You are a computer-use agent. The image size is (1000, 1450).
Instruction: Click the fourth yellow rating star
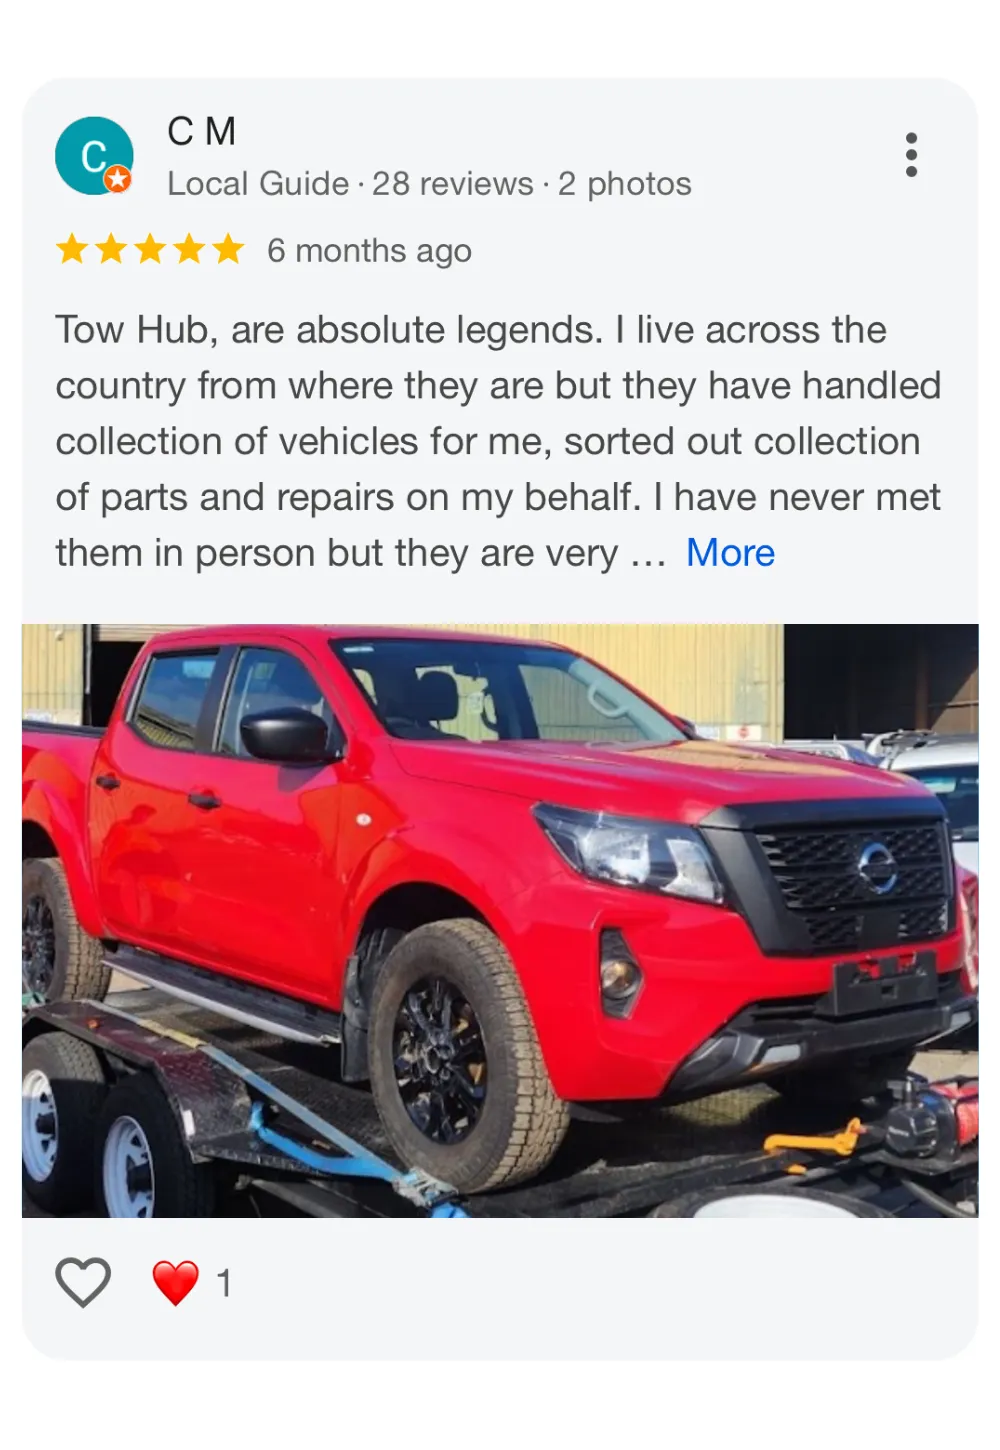189,249
